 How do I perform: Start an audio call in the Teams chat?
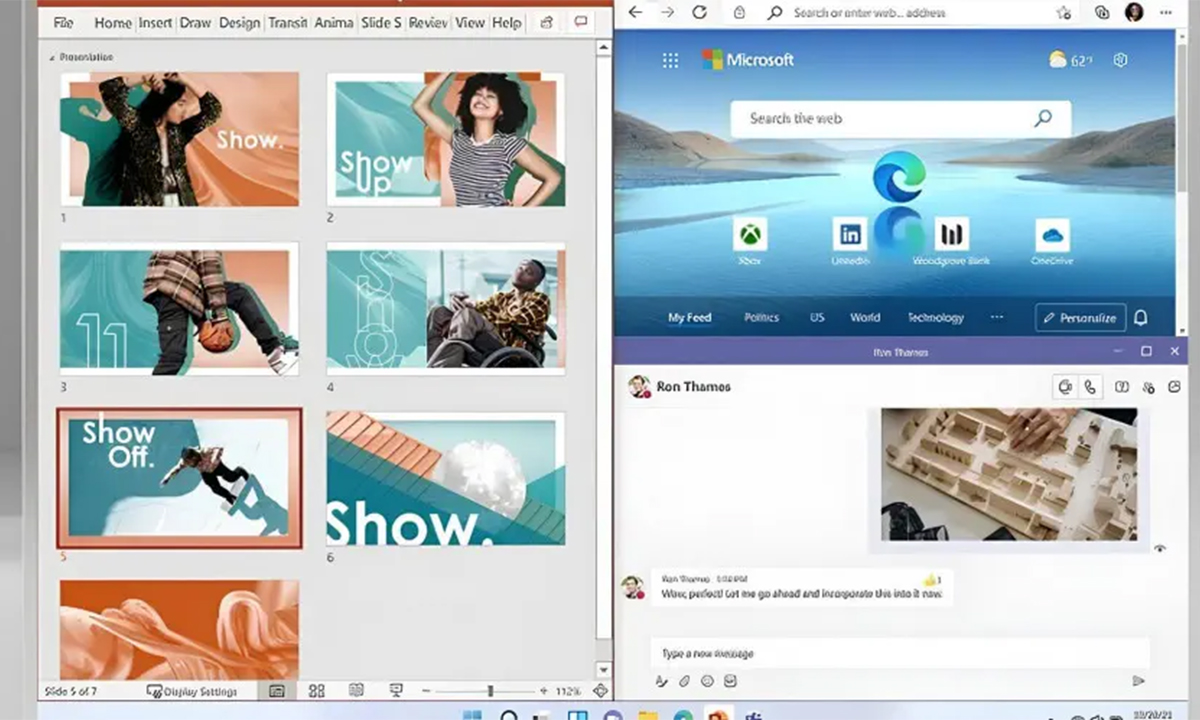pyautogui.click(x=1091, y=387)
